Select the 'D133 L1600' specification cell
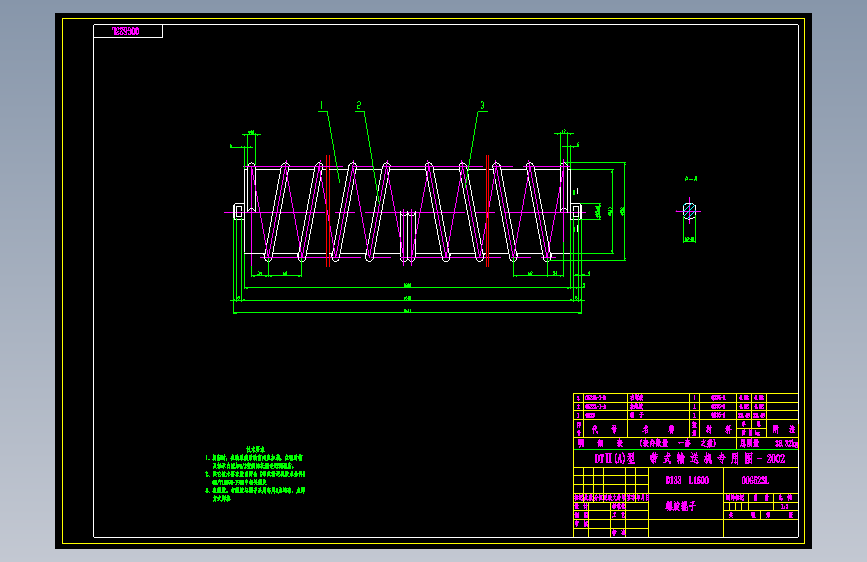Image resolution: width=867 pixels, height=562 pixels. click(686, 480)
